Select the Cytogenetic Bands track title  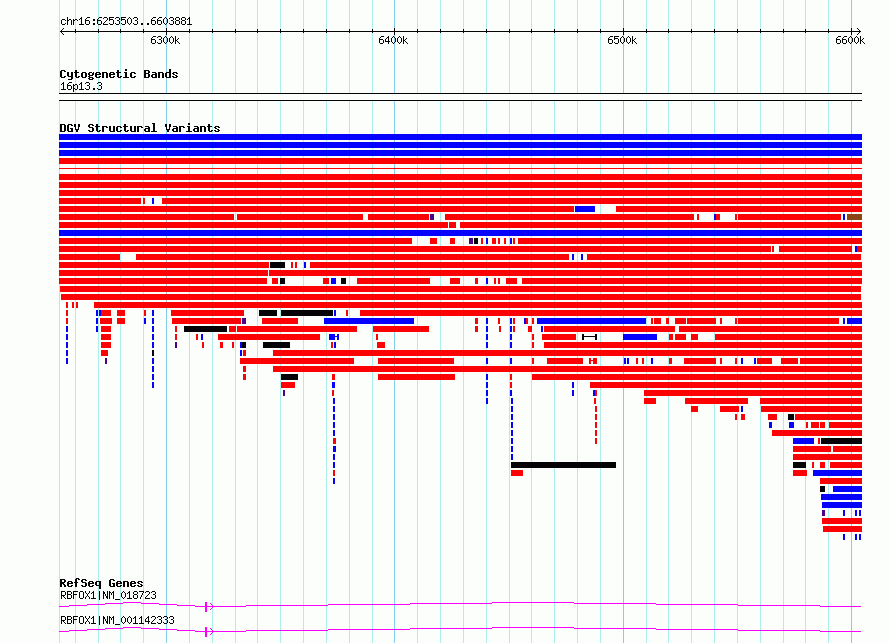[x=119, y=74]
